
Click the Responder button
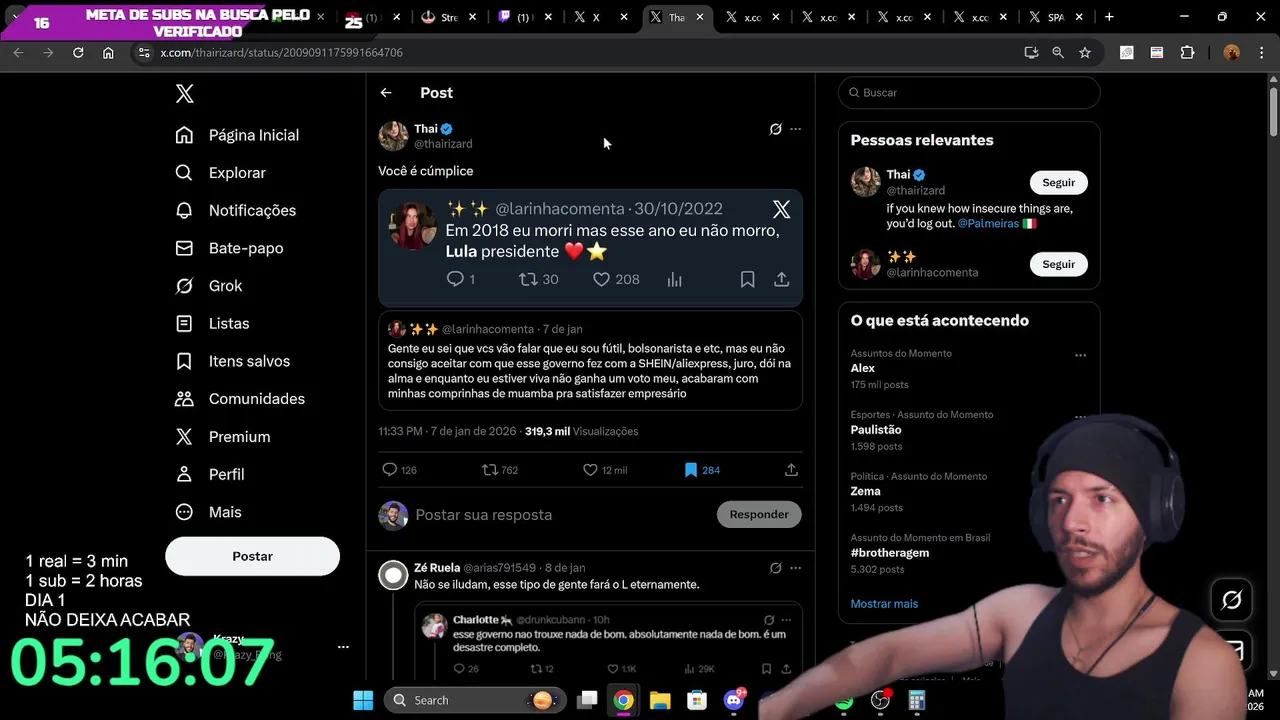click(x=759, y=514)
